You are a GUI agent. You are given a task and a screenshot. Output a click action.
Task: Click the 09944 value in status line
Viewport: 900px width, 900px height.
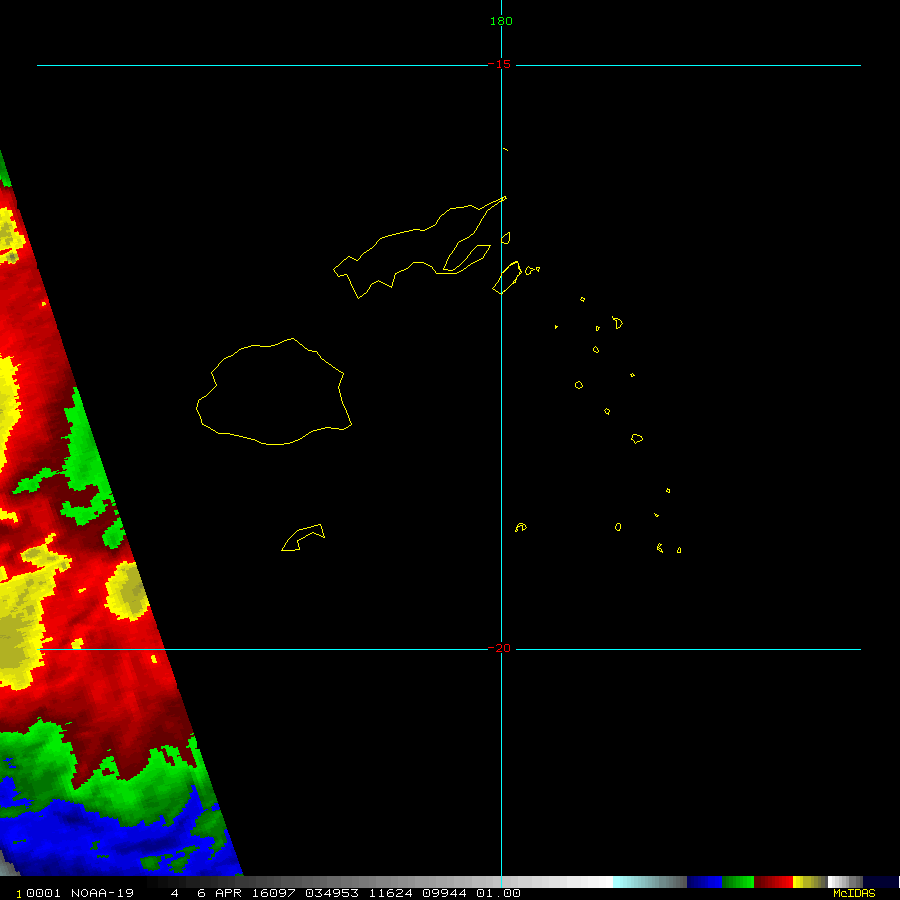coord(444,893)
